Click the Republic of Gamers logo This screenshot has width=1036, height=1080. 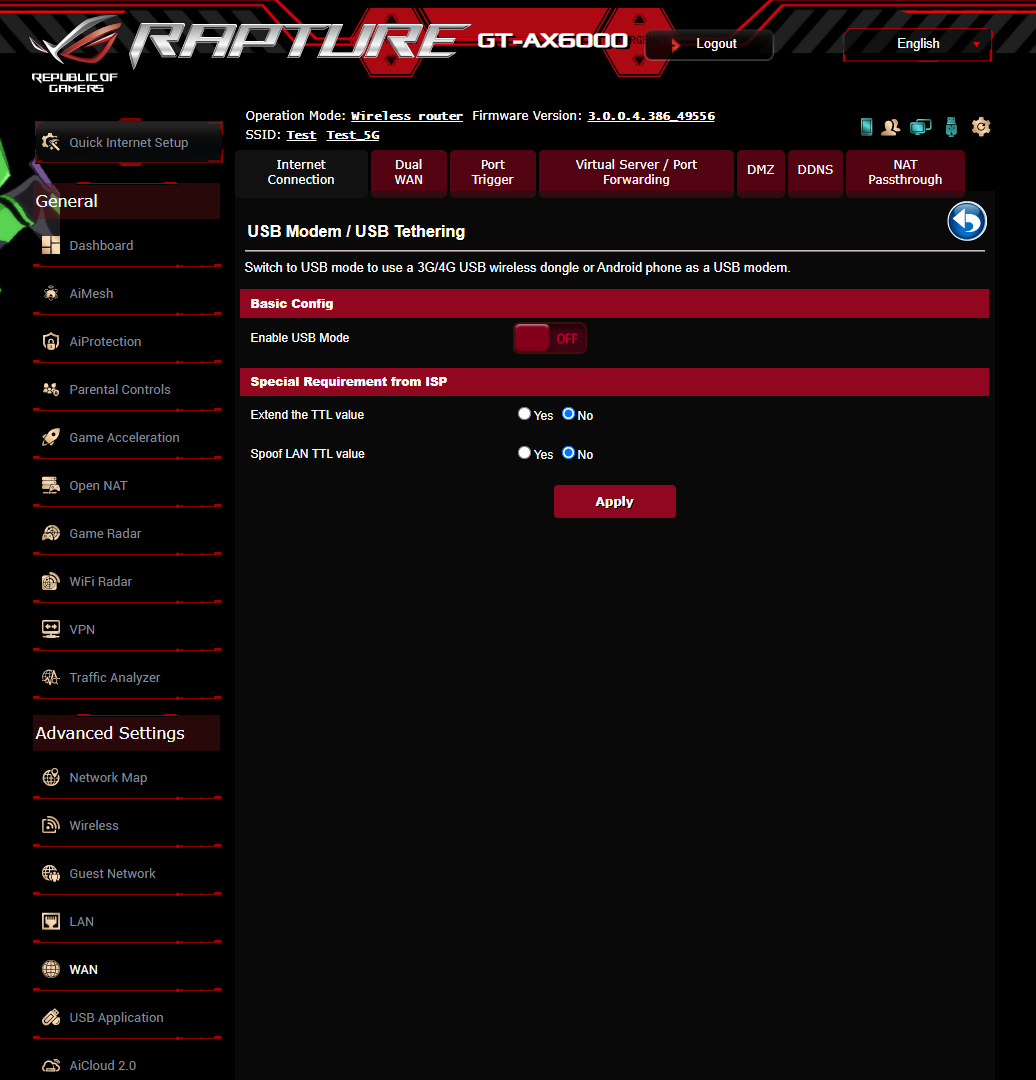[x=75, y=54]
